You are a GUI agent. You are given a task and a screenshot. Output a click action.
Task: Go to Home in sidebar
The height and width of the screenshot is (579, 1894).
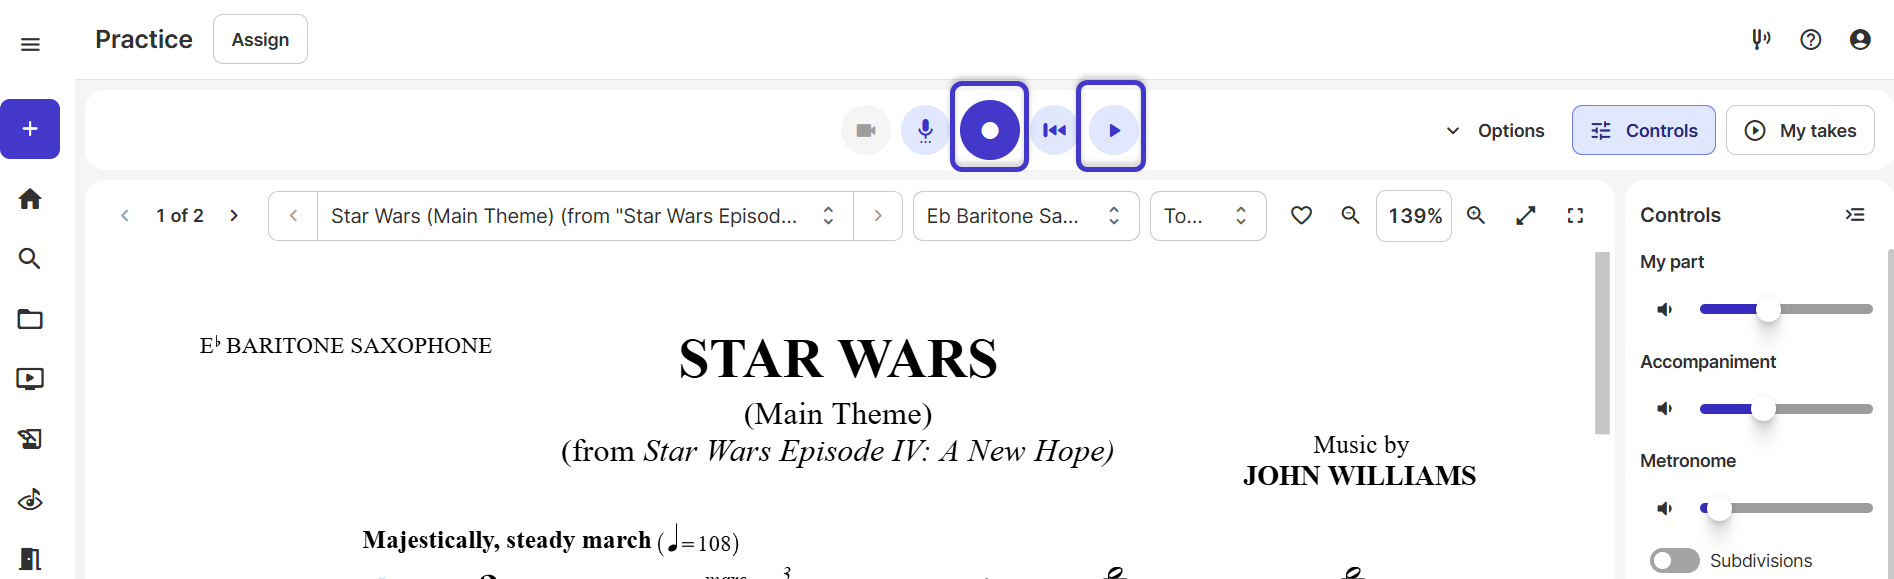[x=30, y=199]
